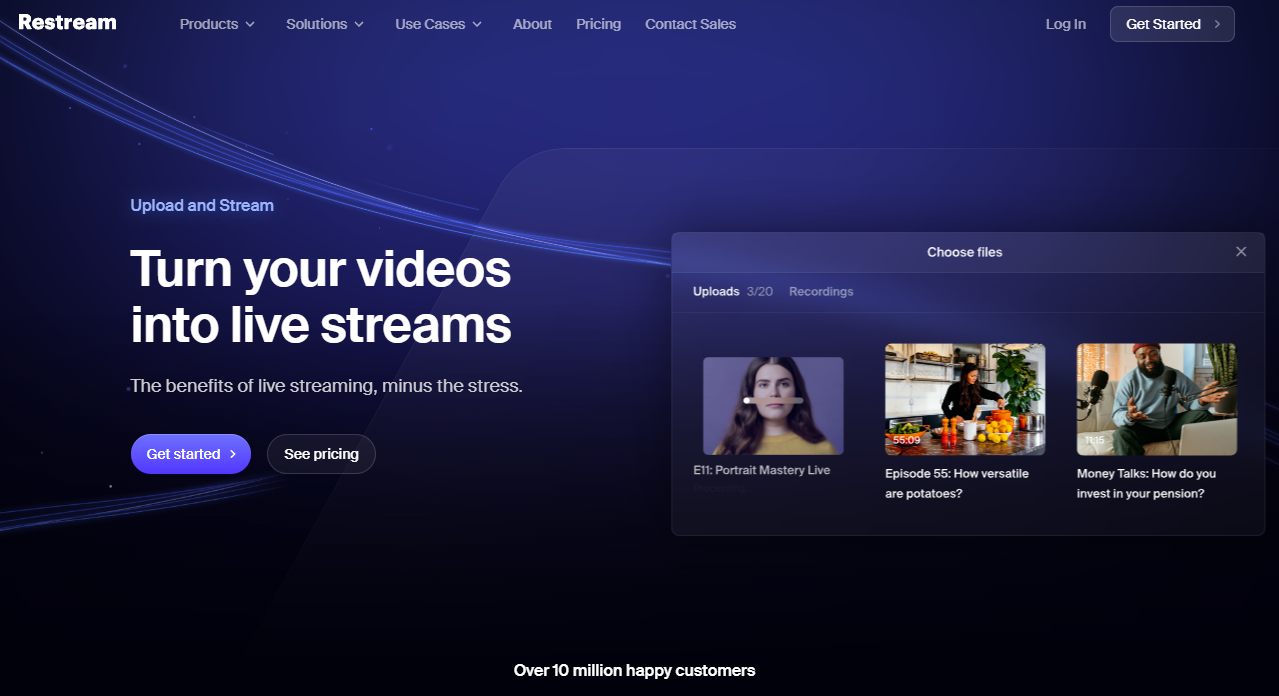Click the Log In link
Image resolution: width=1279 pixels, height=696 pixels.
(x=1065, y=24)
